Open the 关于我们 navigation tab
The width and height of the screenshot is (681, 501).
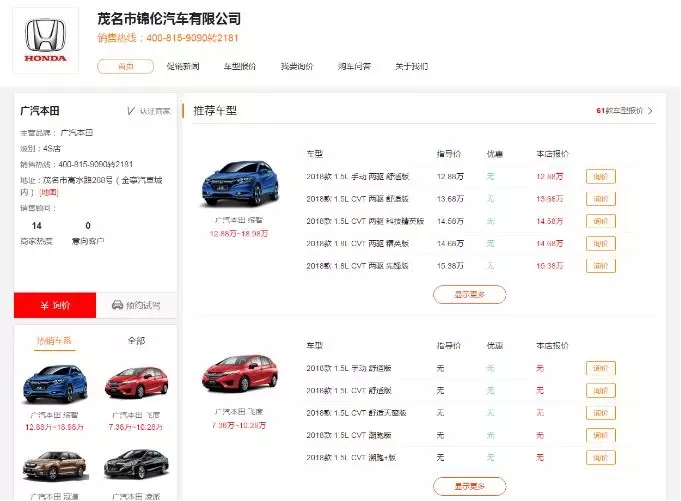411,66
